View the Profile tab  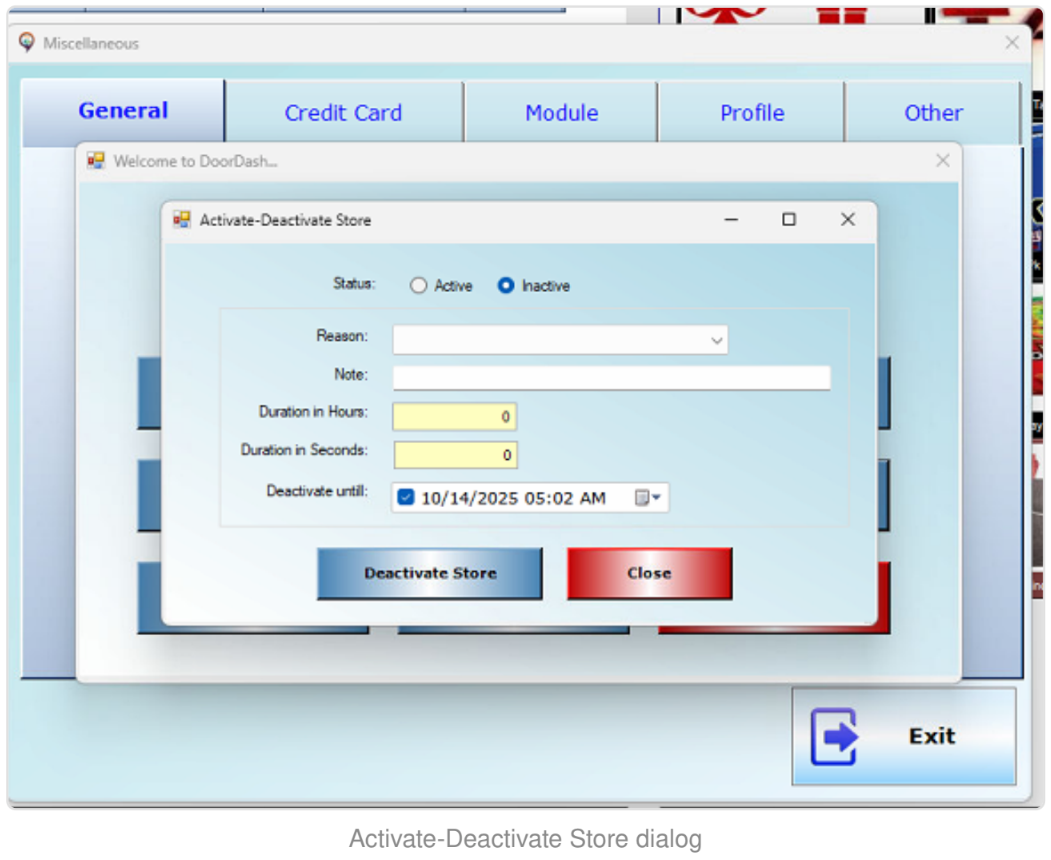point(752,113)
